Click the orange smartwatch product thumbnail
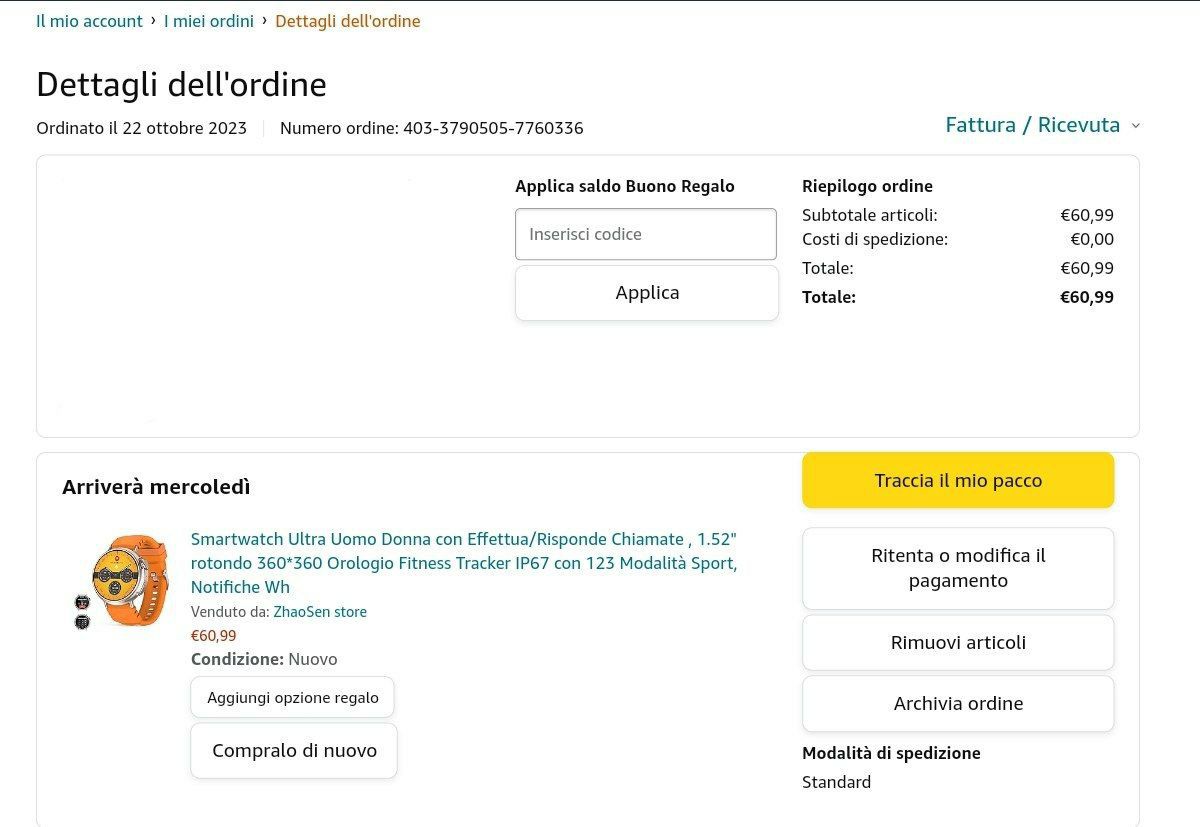 [x=124, y=573]
